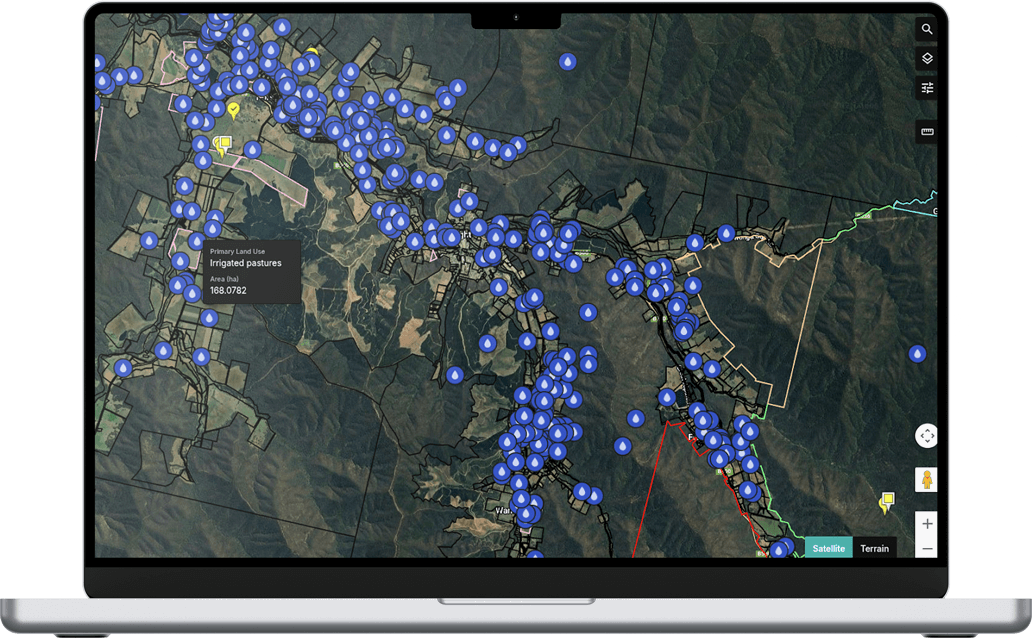The image size is (1032, 638).
Task: Select the yellow square marker above the tooltip
Action: coord(225,144)
